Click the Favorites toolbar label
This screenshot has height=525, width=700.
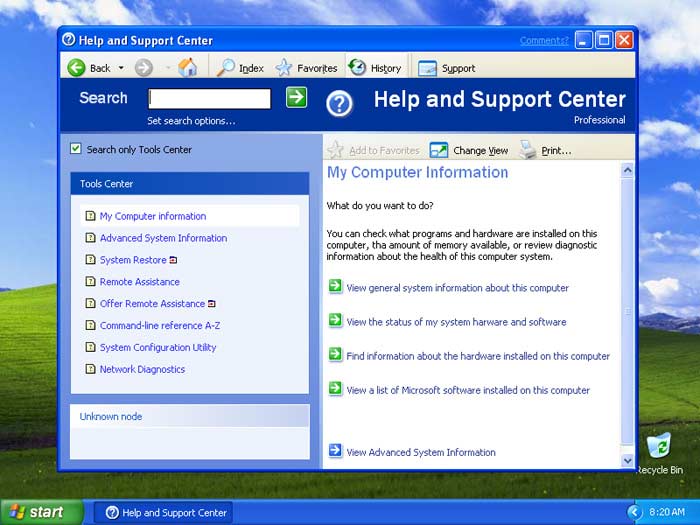(317, 68)
